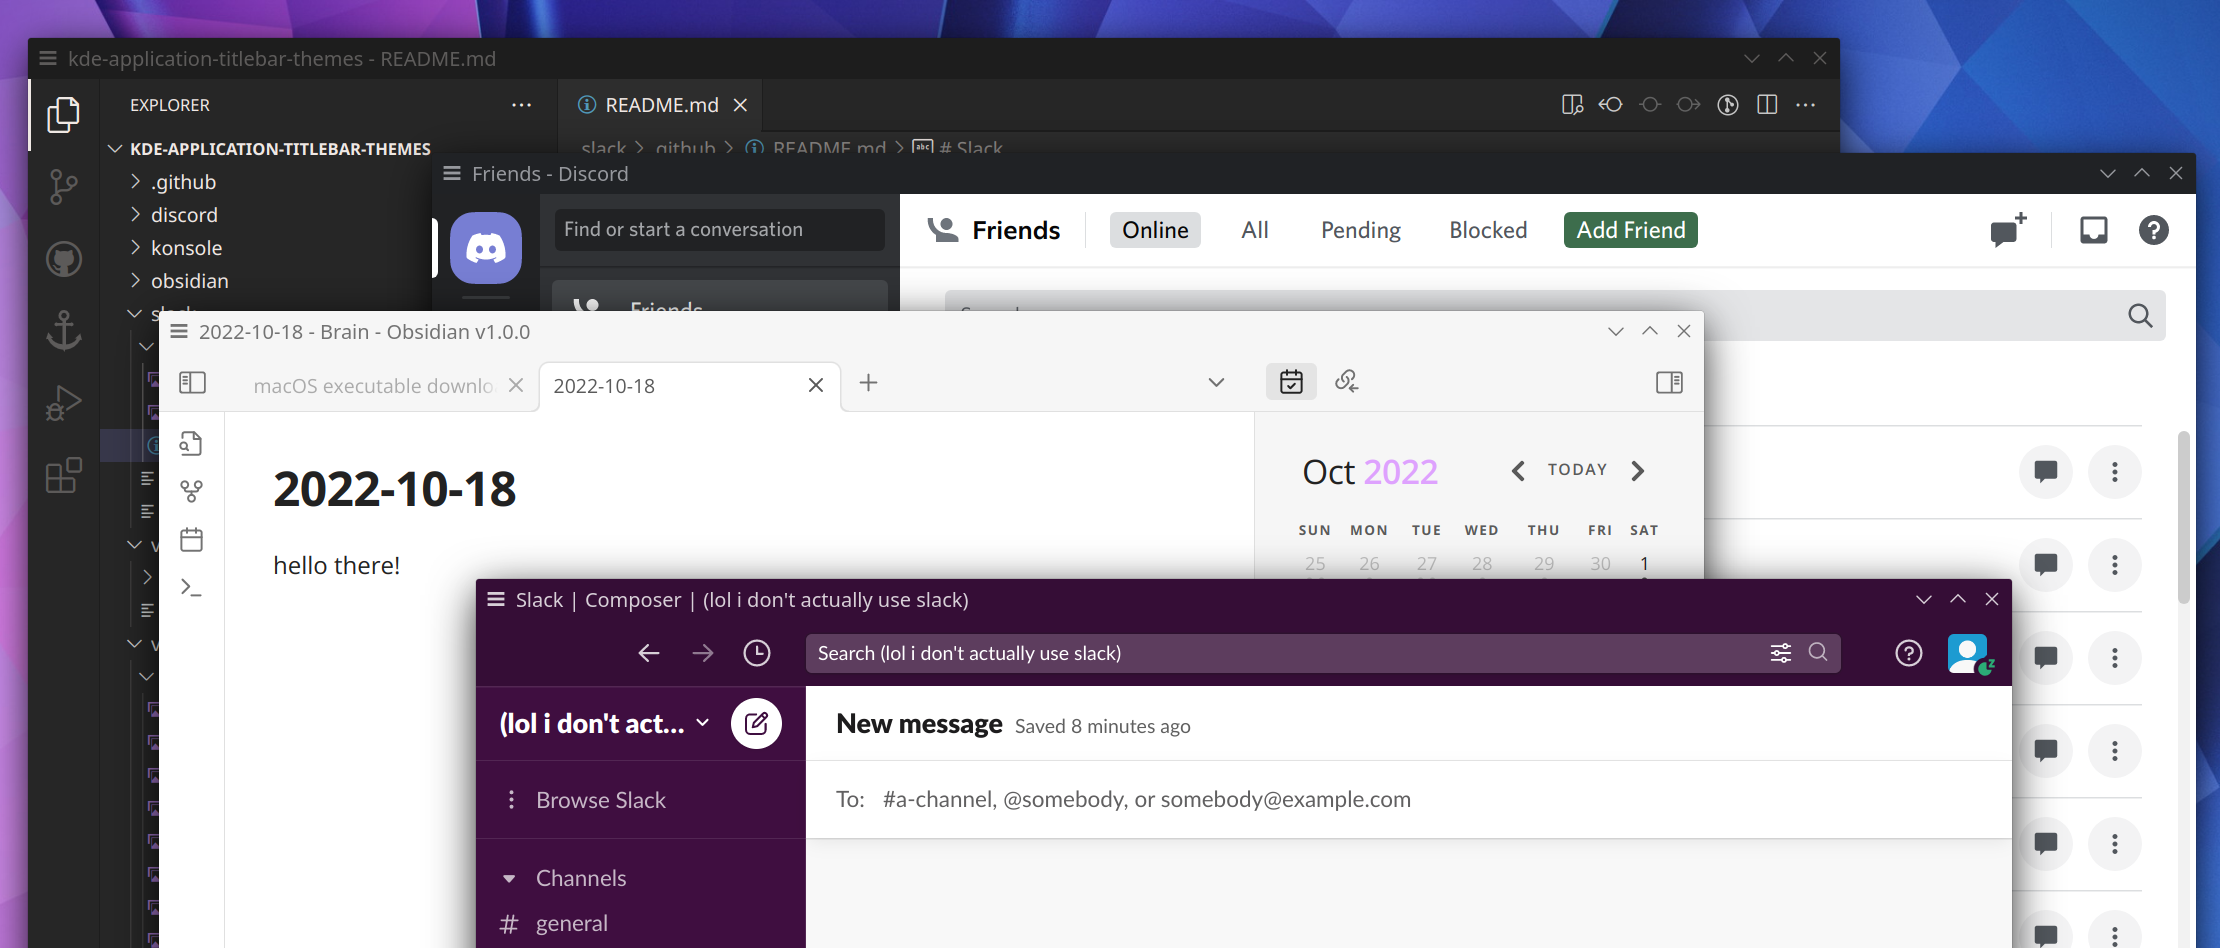Go to next month in Obsidian calendar
The width and height of the screenshot is (2220, 948).
pos(1637,470)
